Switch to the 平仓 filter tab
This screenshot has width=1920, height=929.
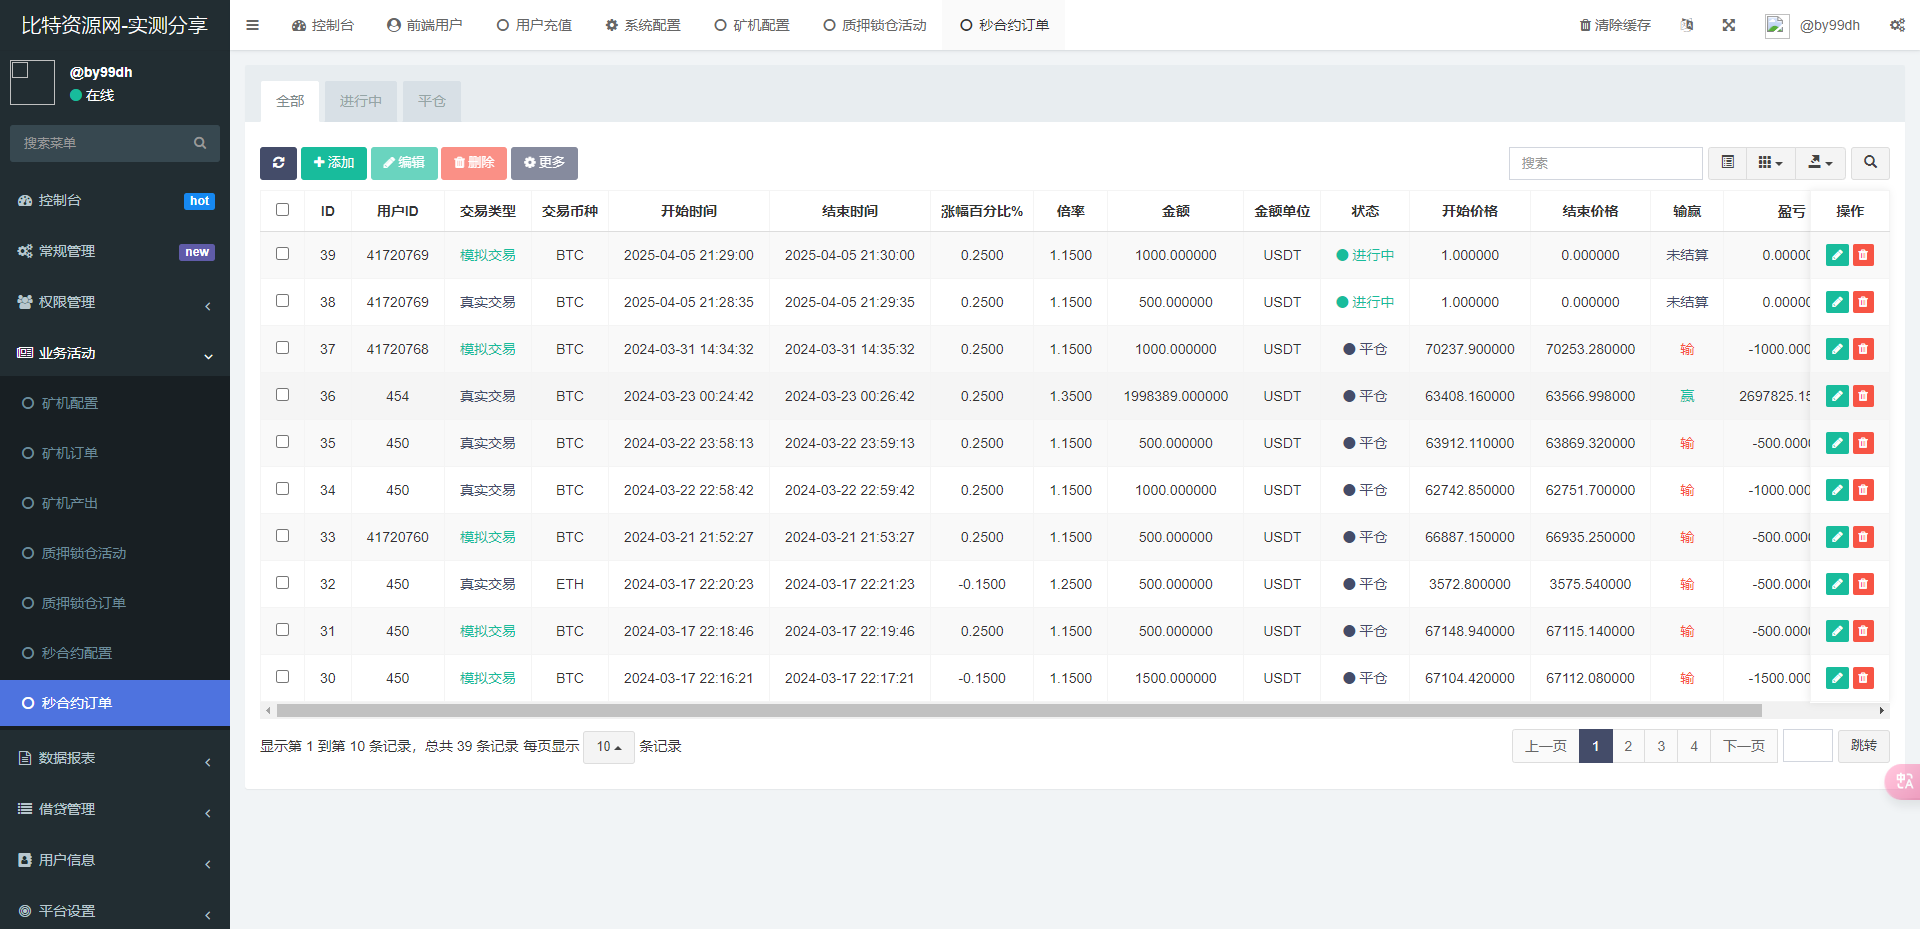(x=432, y=101)
